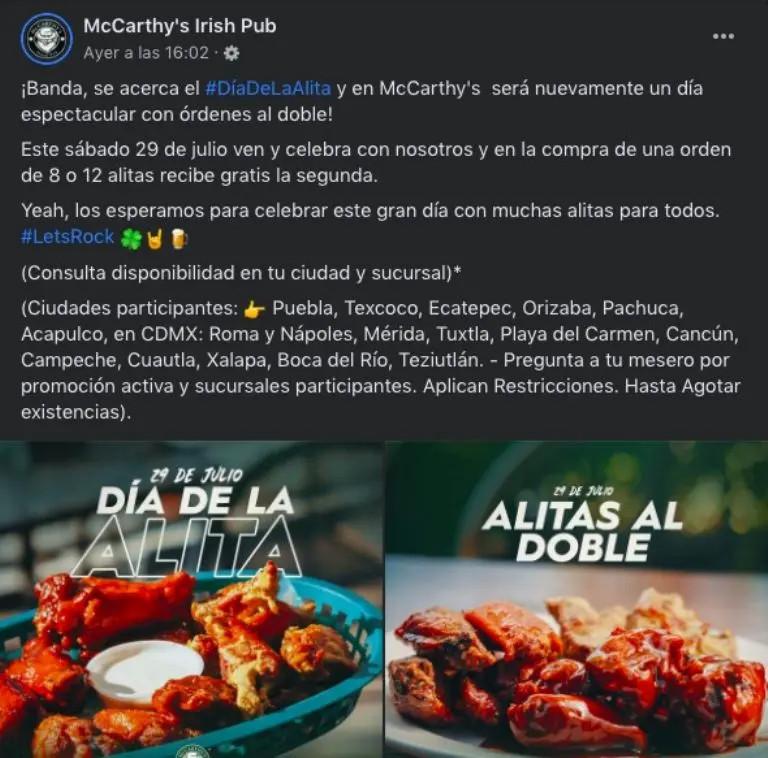This screenshot has height=758, width=768.
Task: Open the three-dot post options menu
Action: point(723,36)
